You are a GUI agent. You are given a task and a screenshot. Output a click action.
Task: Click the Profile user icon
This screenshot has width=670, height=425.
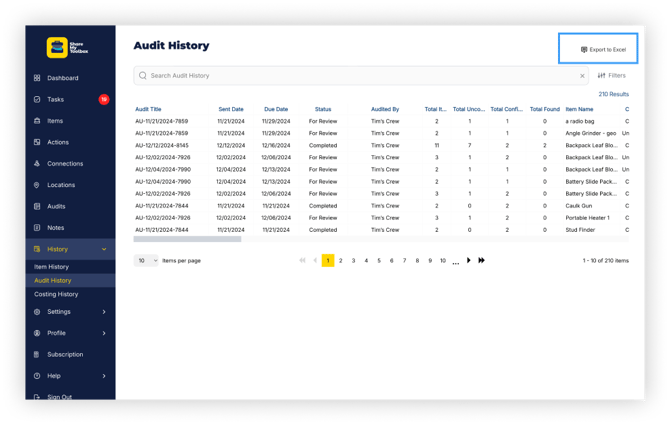coord(37,333)
